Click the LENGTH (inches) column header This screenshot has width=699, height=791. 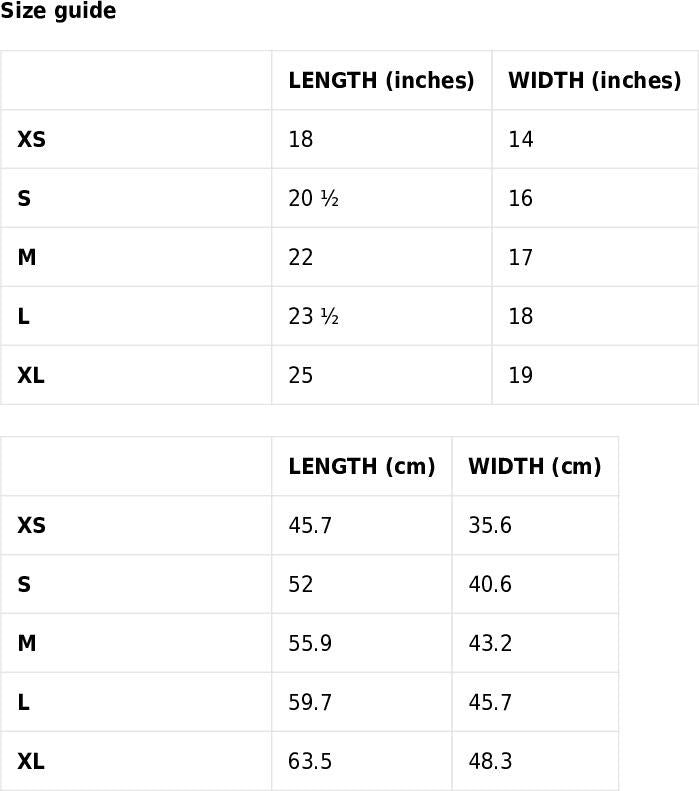point(381,80)
